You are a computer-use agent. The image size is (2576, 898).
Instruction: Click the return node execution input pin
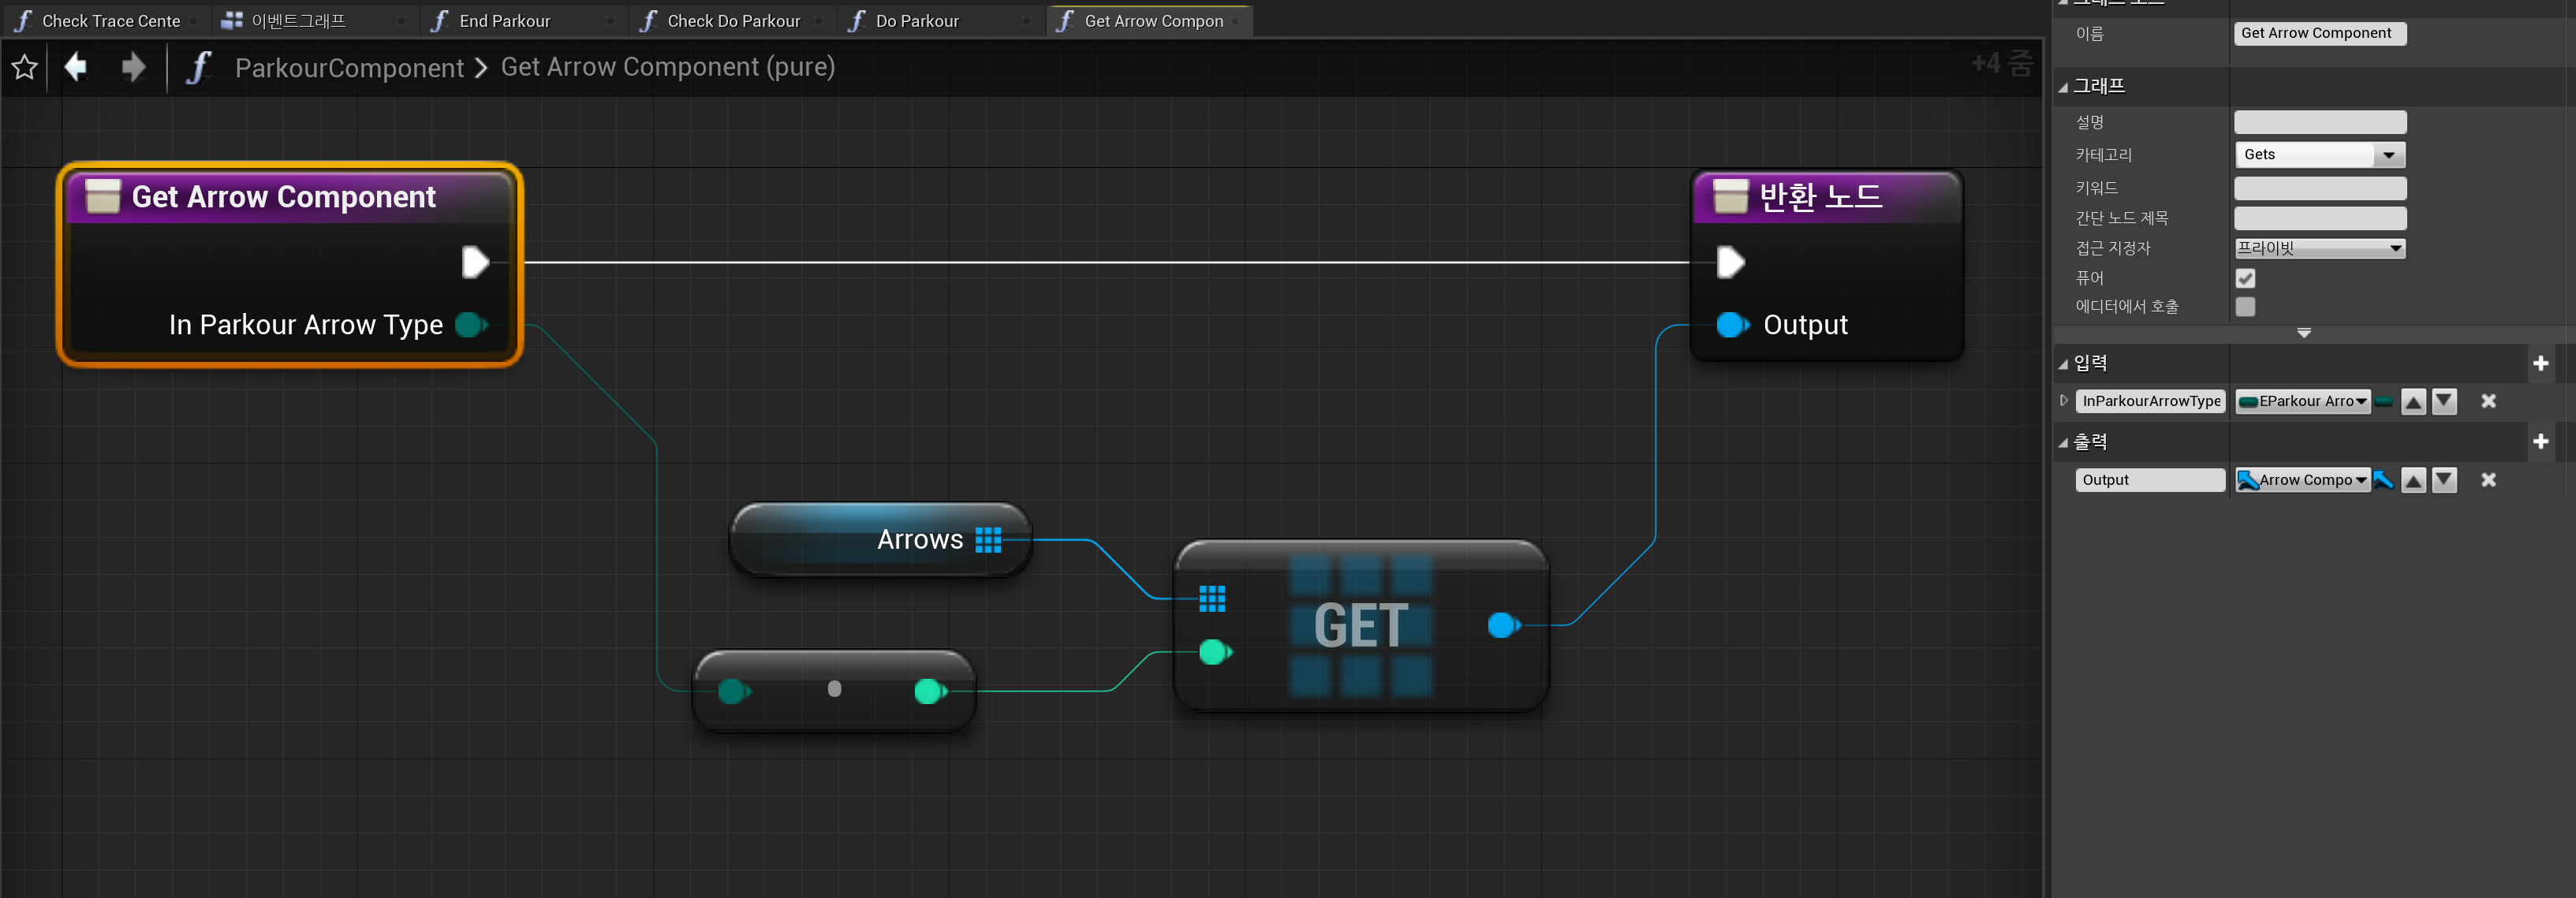[x=1730, y=262]
